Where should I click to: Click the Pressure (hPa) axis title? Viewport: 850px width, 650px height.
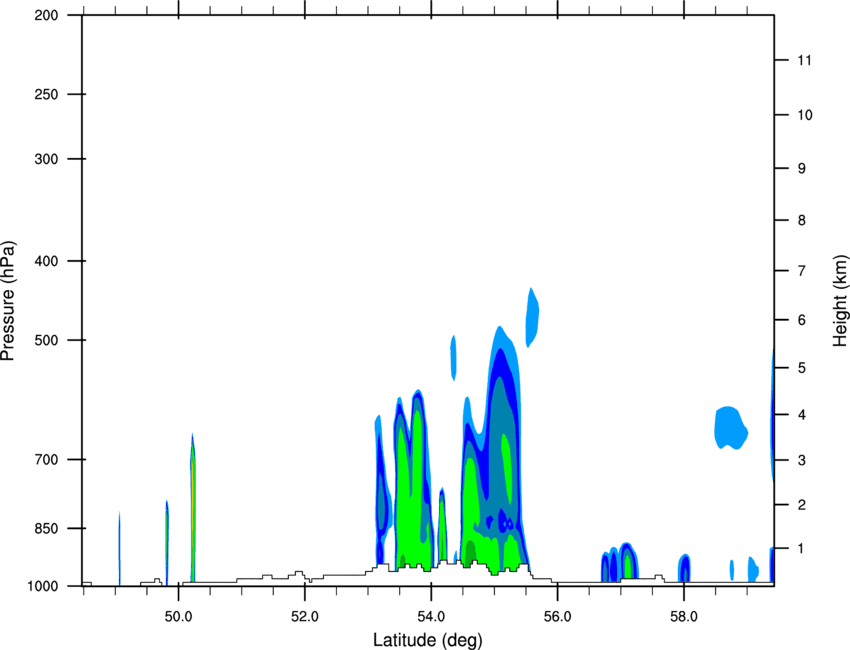click(x=8, y=301)
